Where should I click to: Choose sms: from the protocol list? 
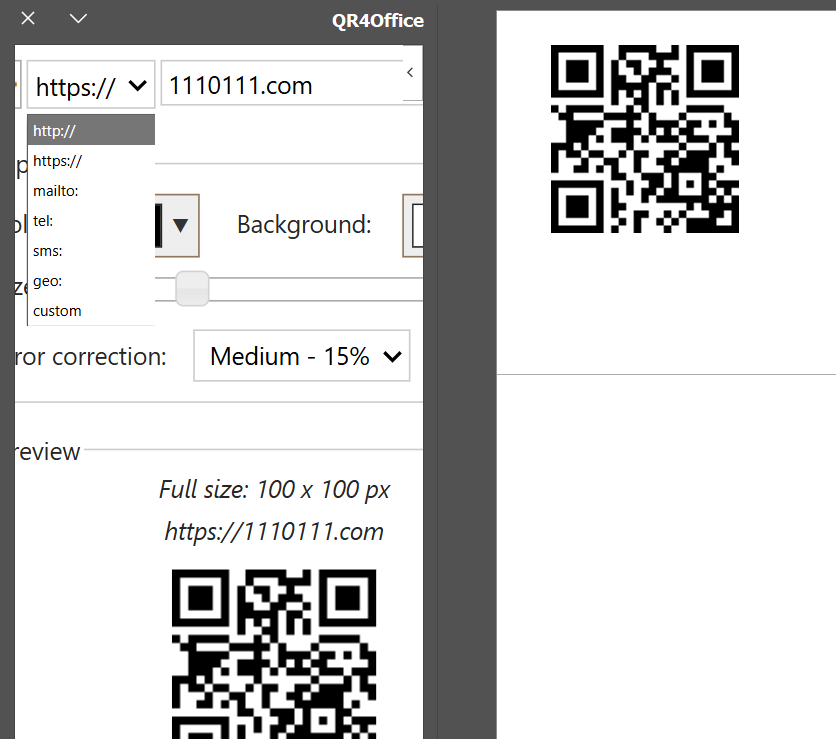pos(91,250)
